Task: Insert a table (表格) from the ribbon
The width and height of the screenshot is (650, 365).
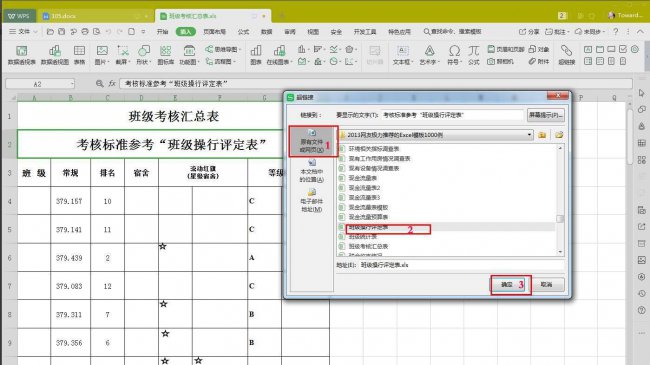Action: click(x=79, y=55)
